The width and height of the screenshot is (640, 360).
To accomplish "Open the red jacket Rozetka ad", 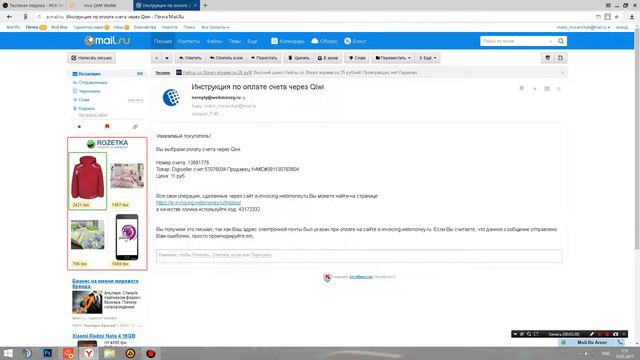I will pyautogui.click(x=87, y=181).
